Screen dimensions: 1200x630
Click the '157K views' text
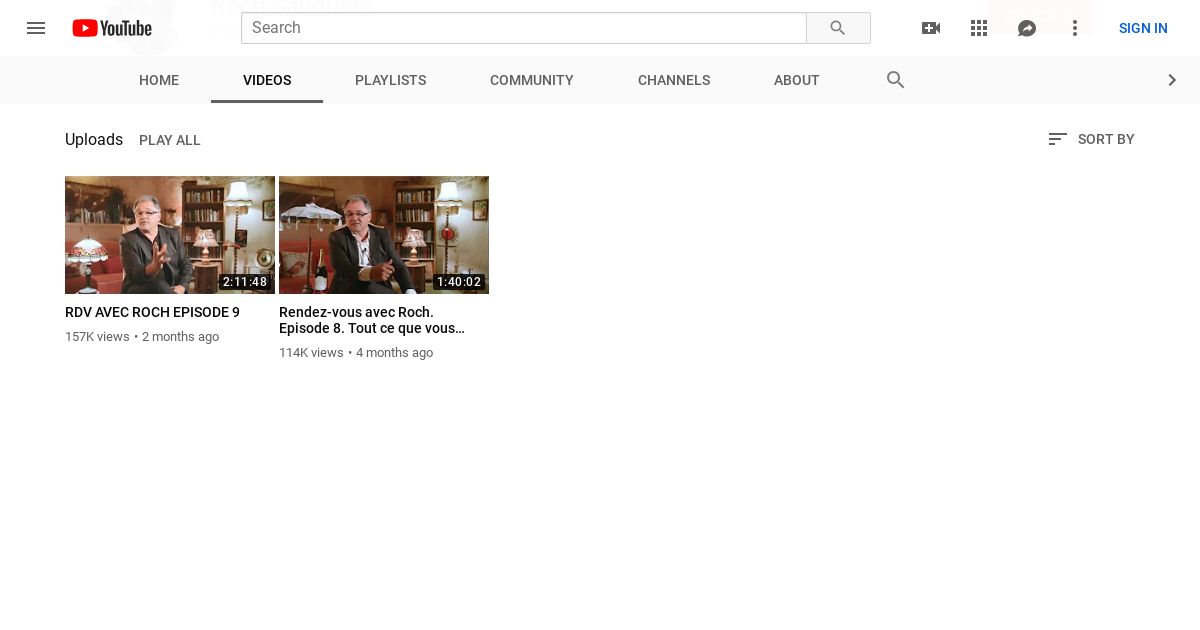click(x=97, y=337)
